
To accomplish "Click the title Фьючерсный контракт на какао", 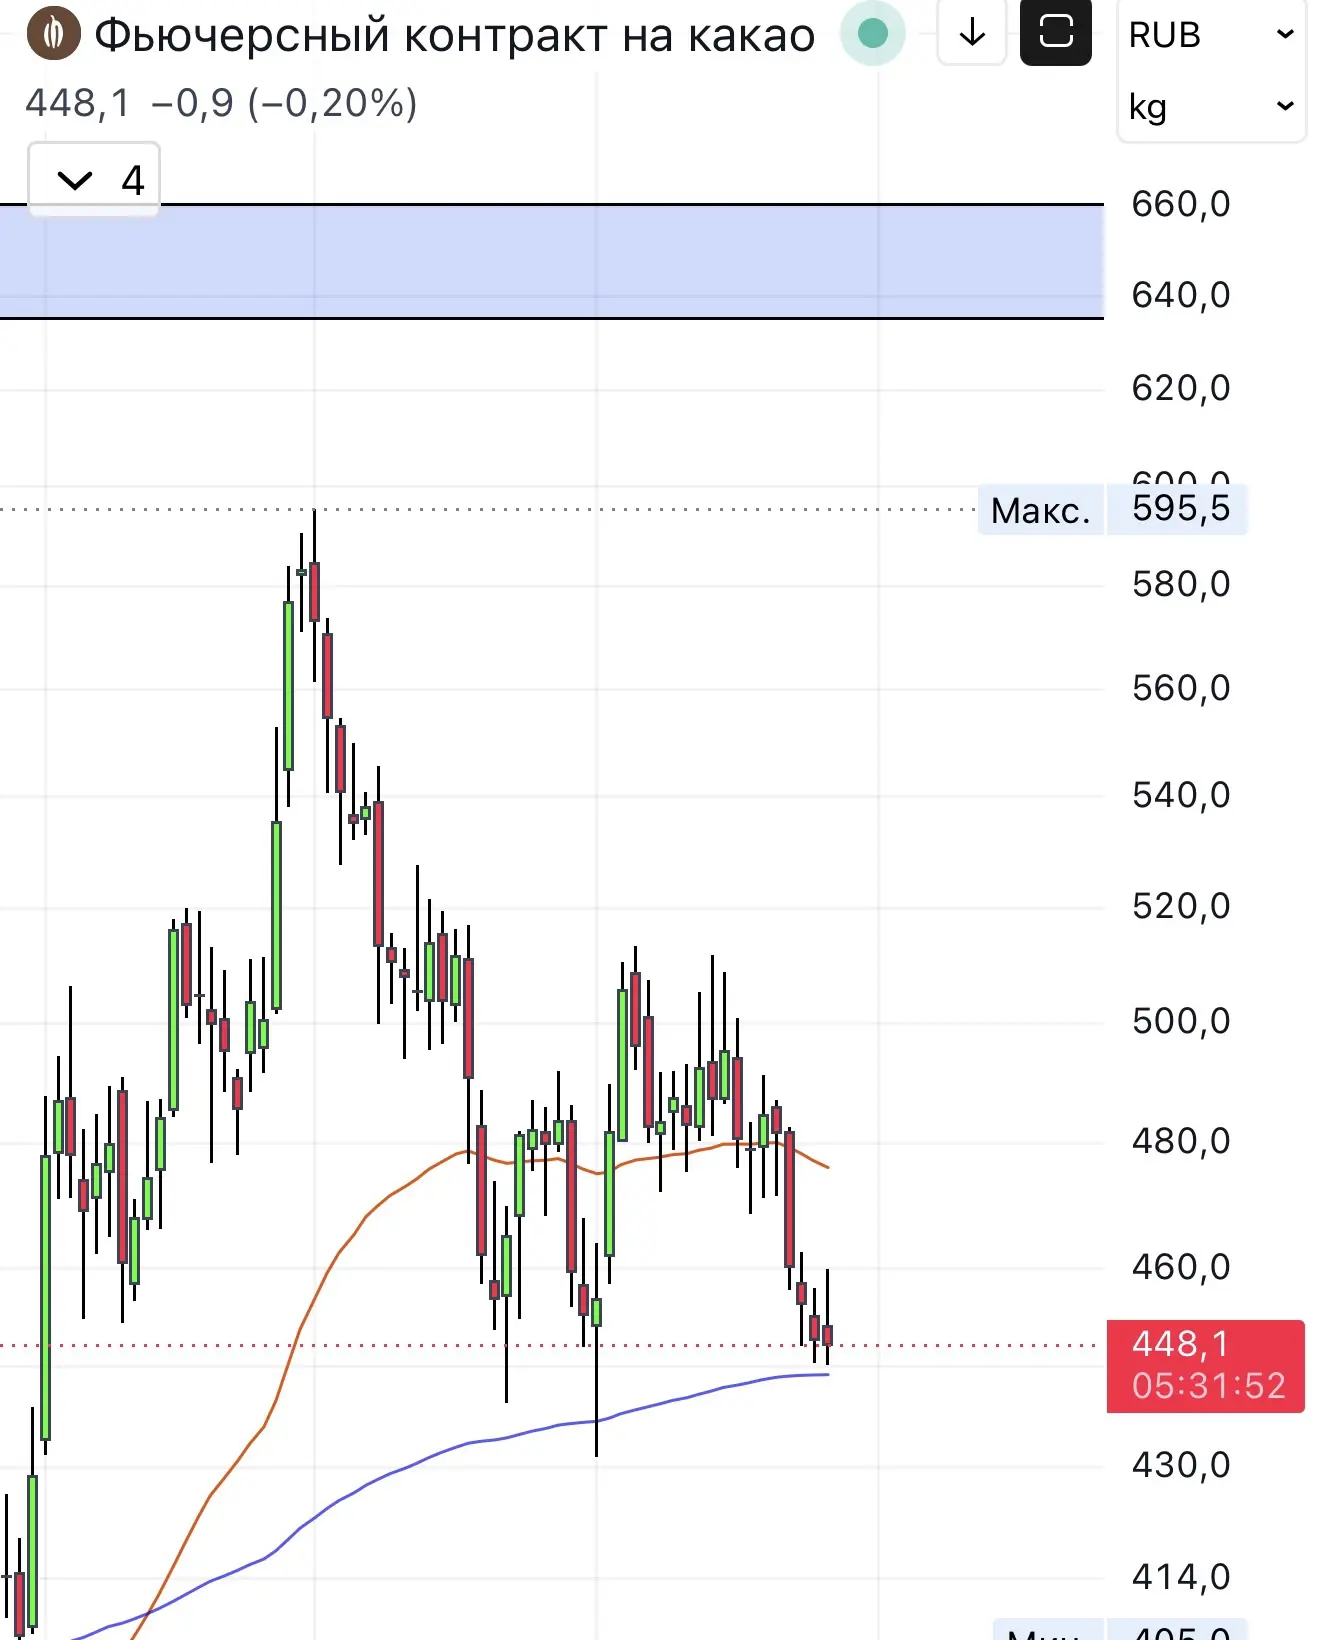I will 455,36.
